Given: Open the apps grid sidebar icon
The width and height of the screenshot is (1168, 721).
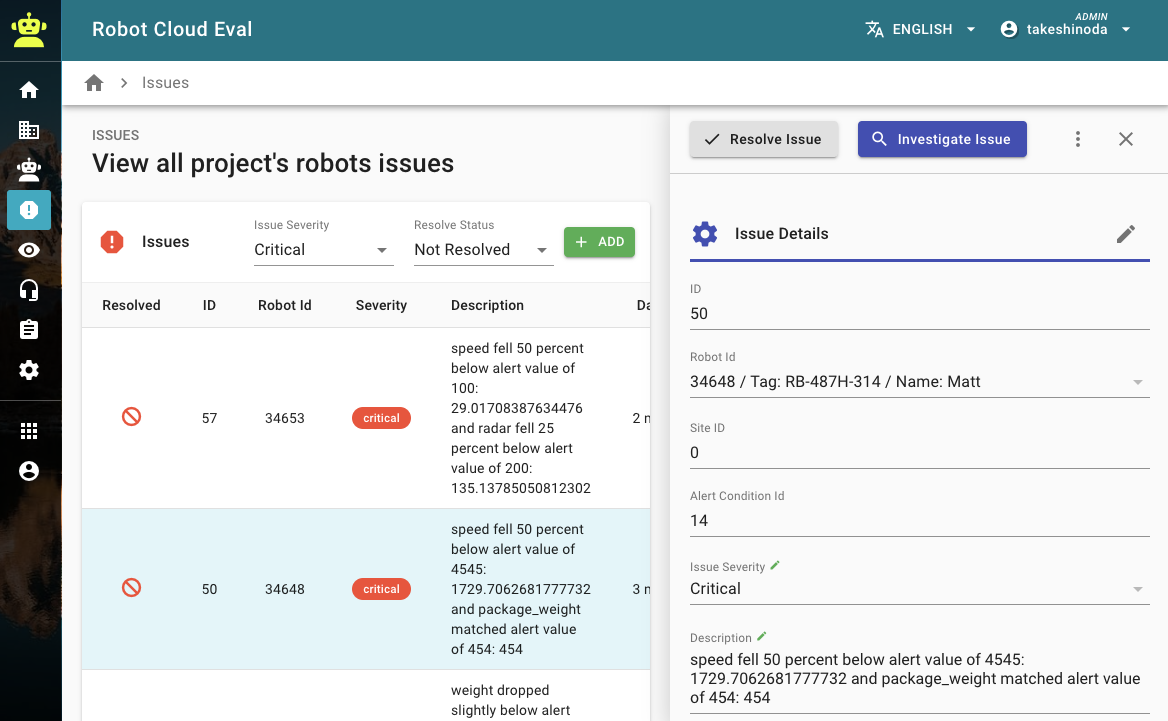Looking at the screenshot, I should tap(29, 431).
